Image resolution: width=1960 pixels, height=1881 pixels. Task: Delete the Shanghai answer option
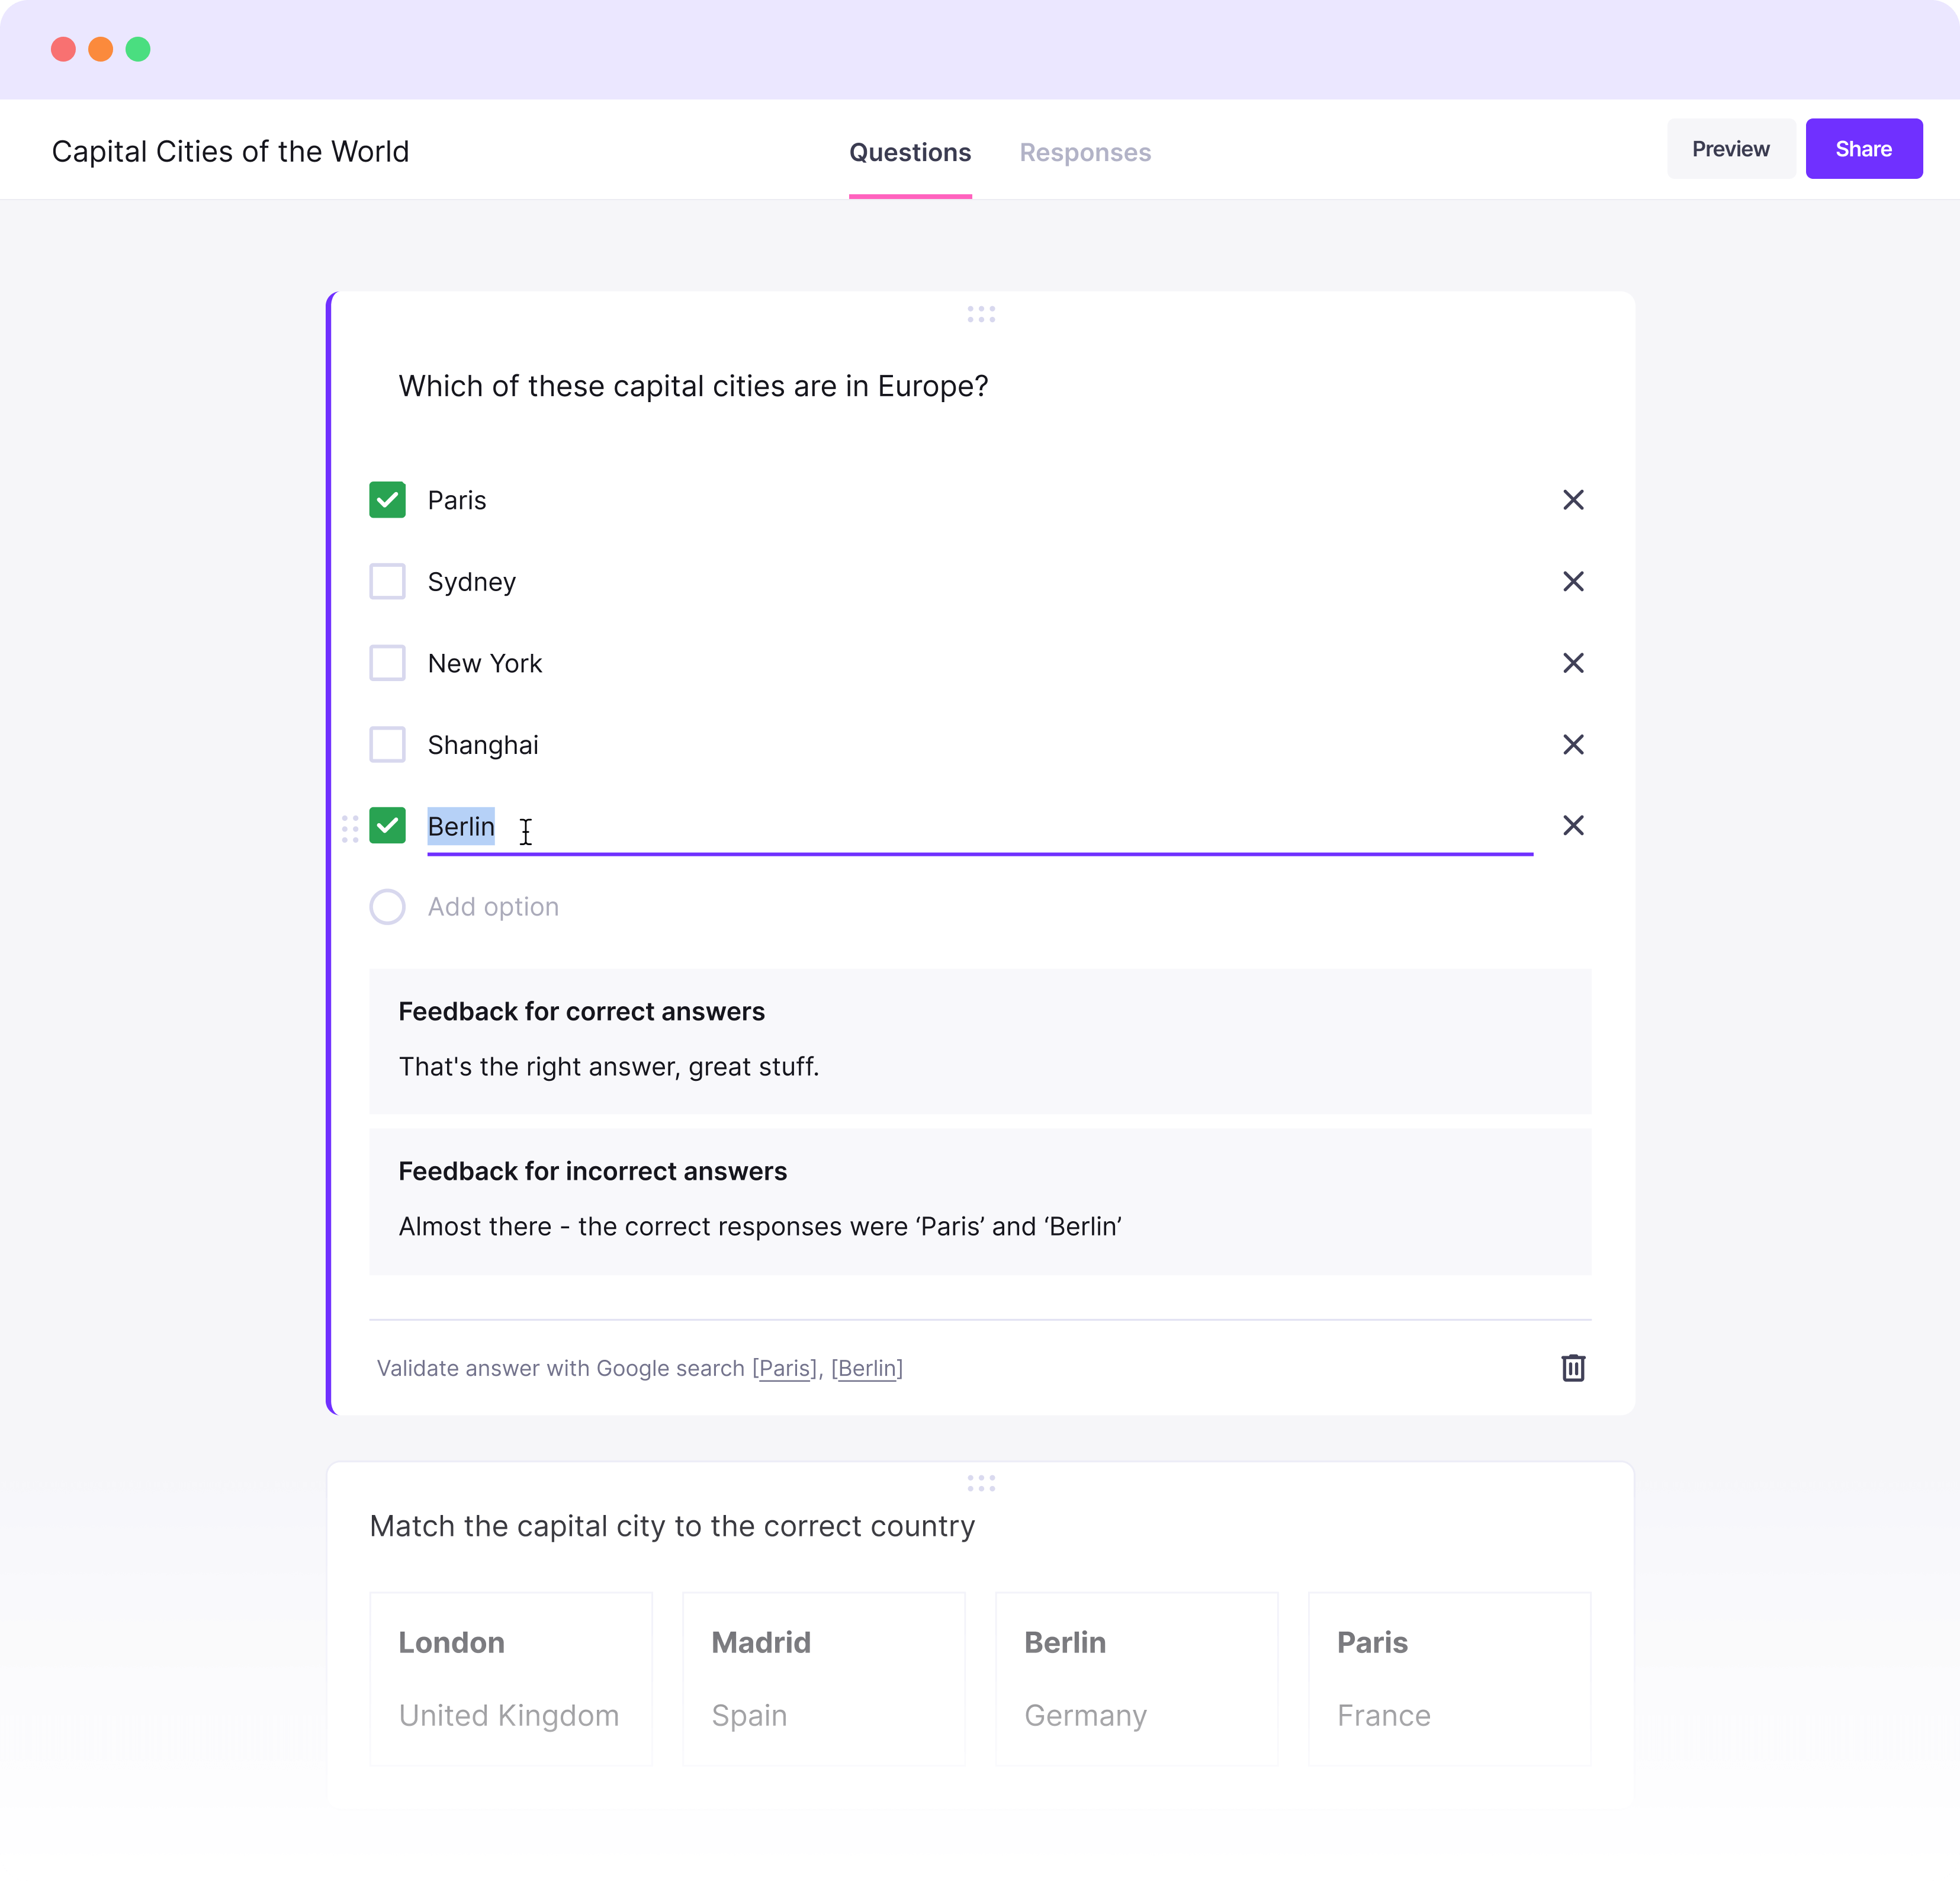1572,745
